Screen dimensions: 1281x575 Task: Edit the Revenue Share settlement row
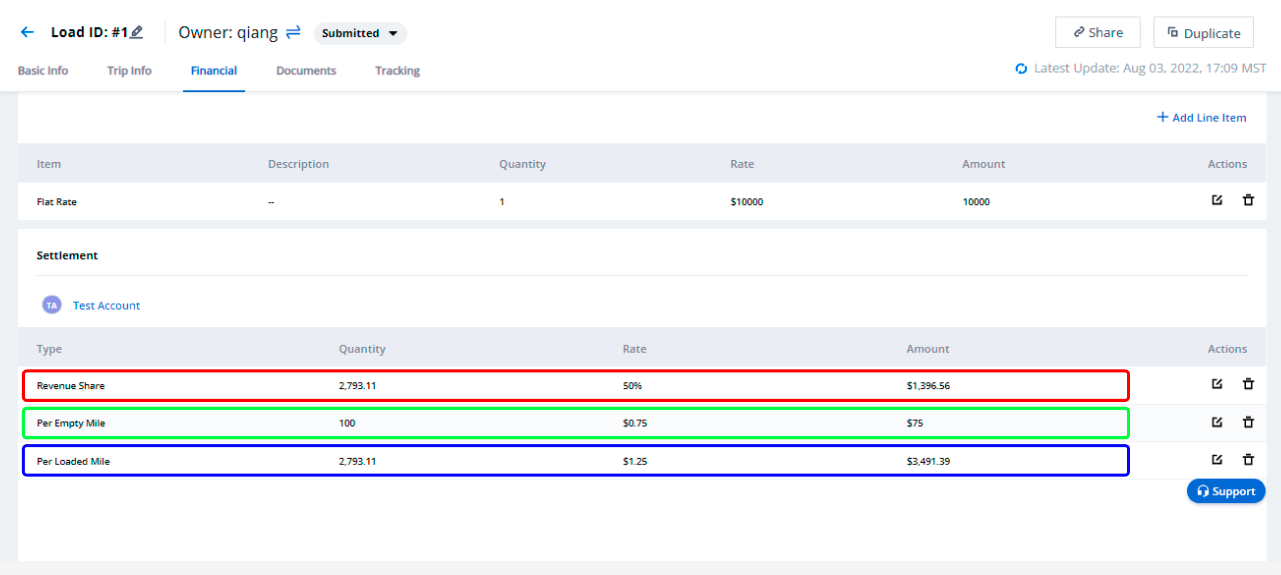point(1217,383)
